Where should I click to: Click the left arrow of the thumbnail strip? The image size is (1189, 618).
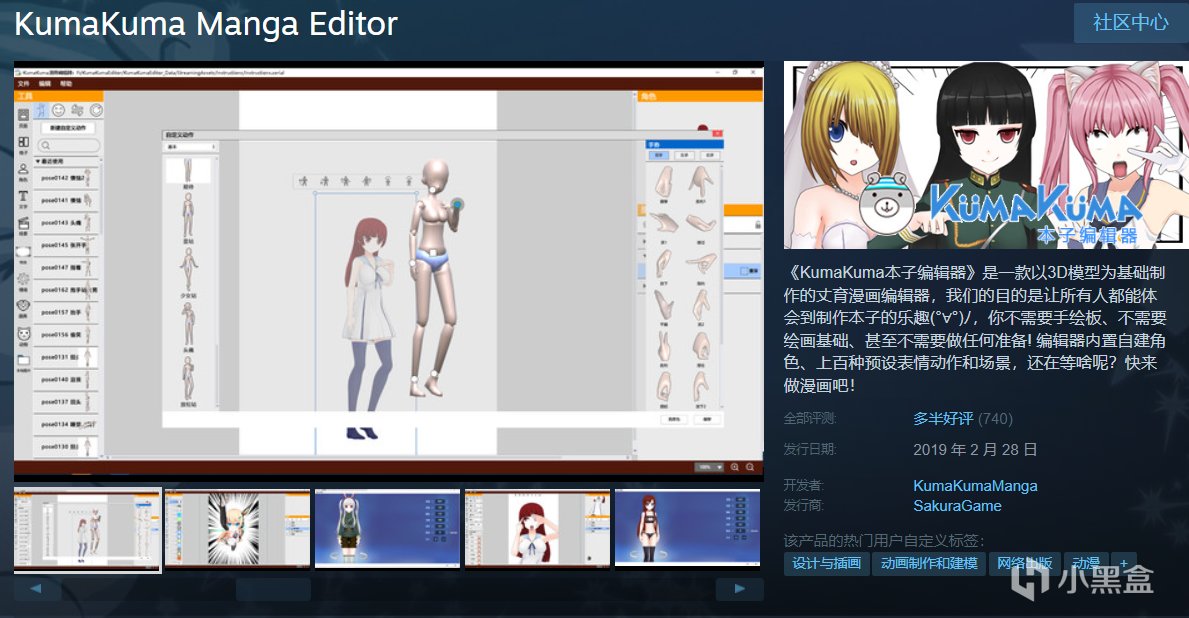(x=36, y=589)
